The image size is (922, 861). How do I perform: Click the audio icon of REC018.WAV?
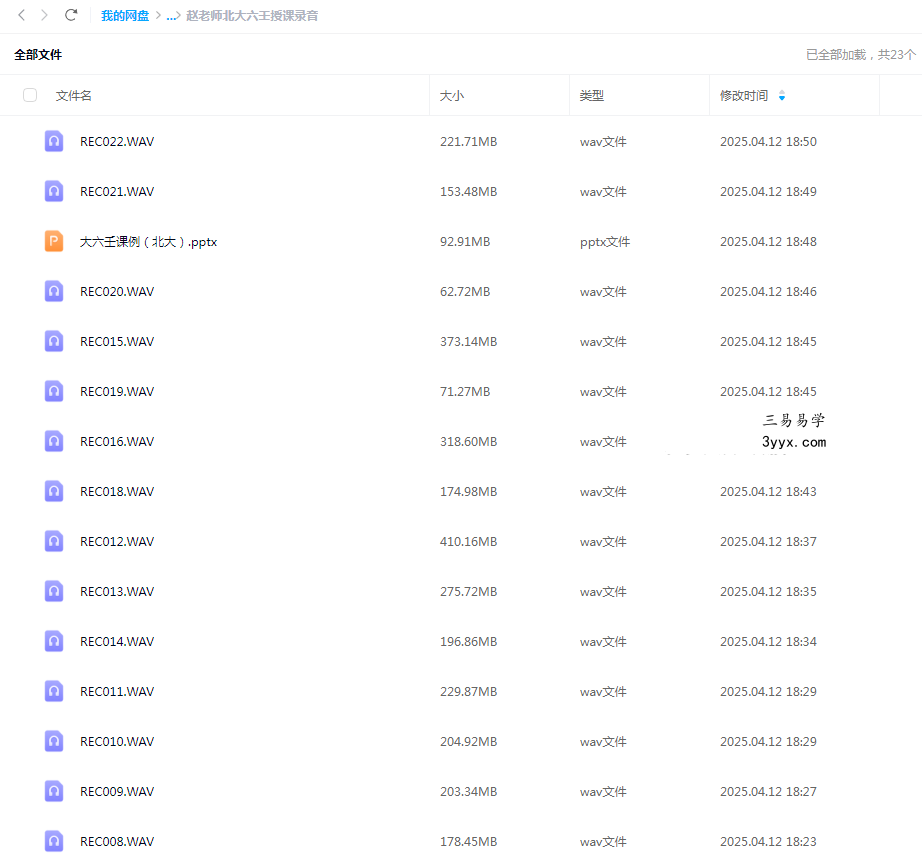pos(54,491)
